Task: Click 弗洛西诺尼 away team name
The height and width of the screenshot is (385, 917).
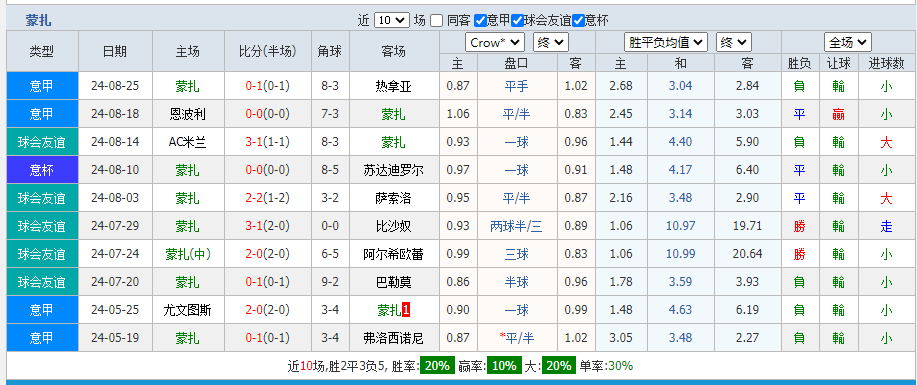Action: [x=394, y=338]
